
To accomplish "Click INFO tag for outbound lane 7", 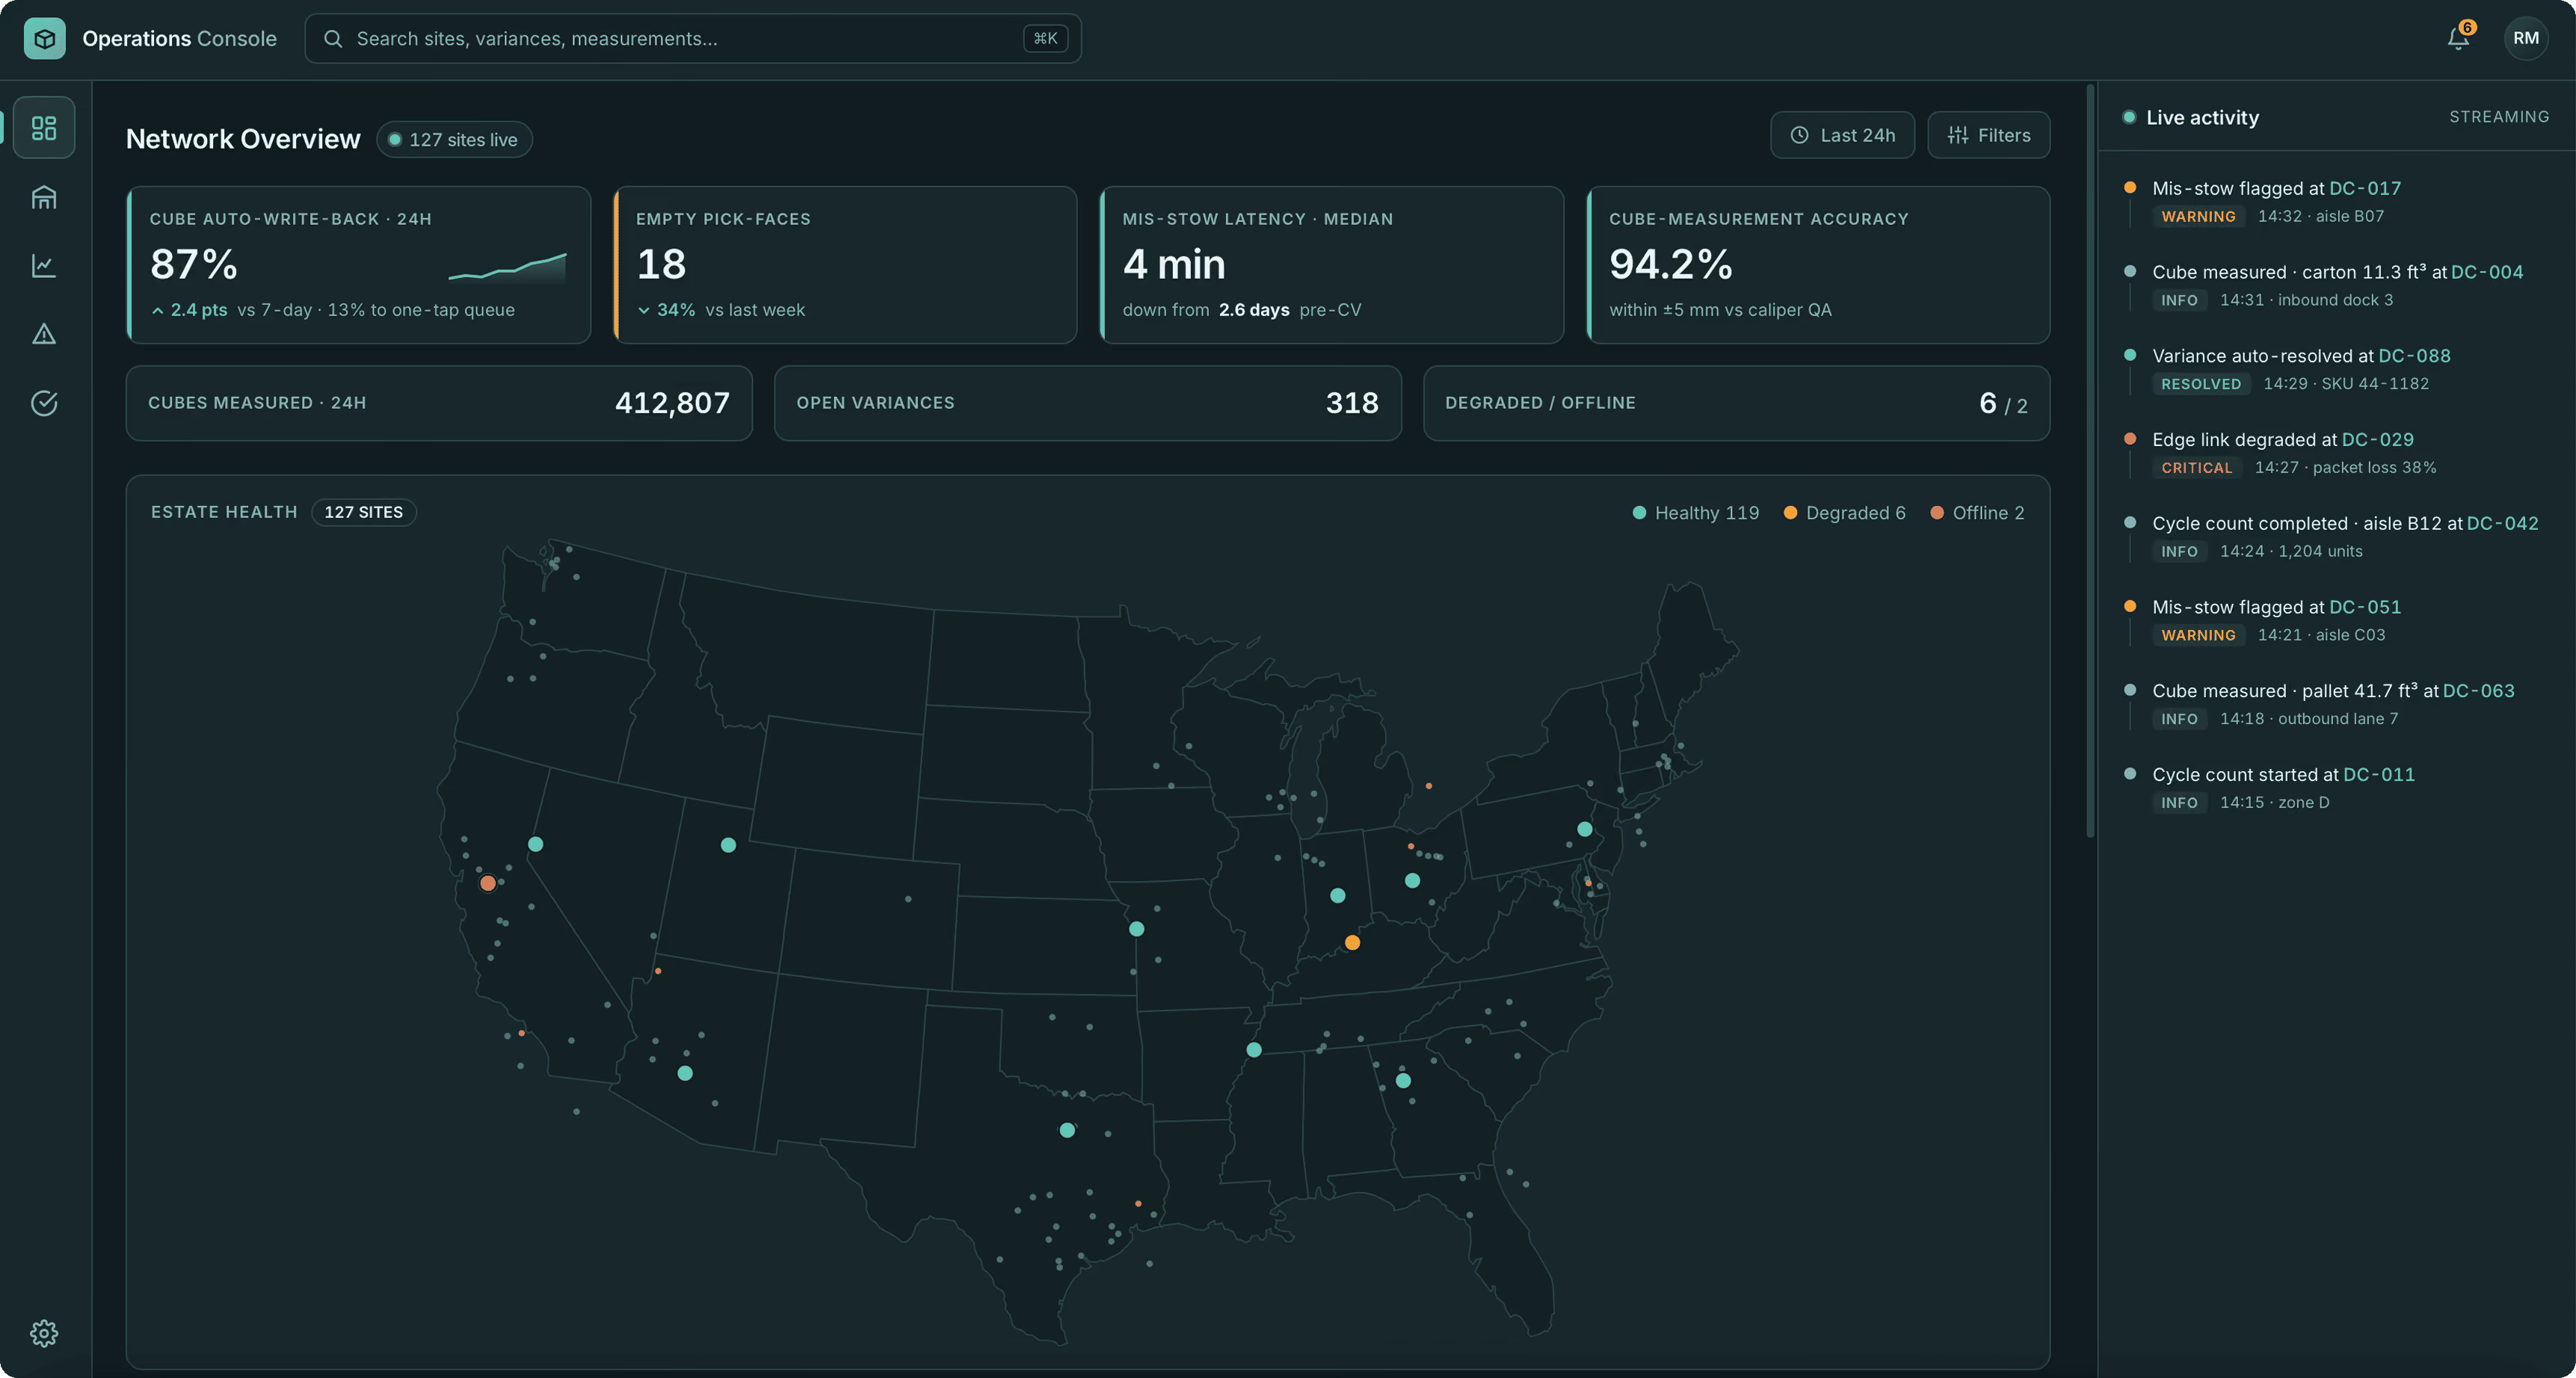I will pyautogui.click(x=2179, y=719).
